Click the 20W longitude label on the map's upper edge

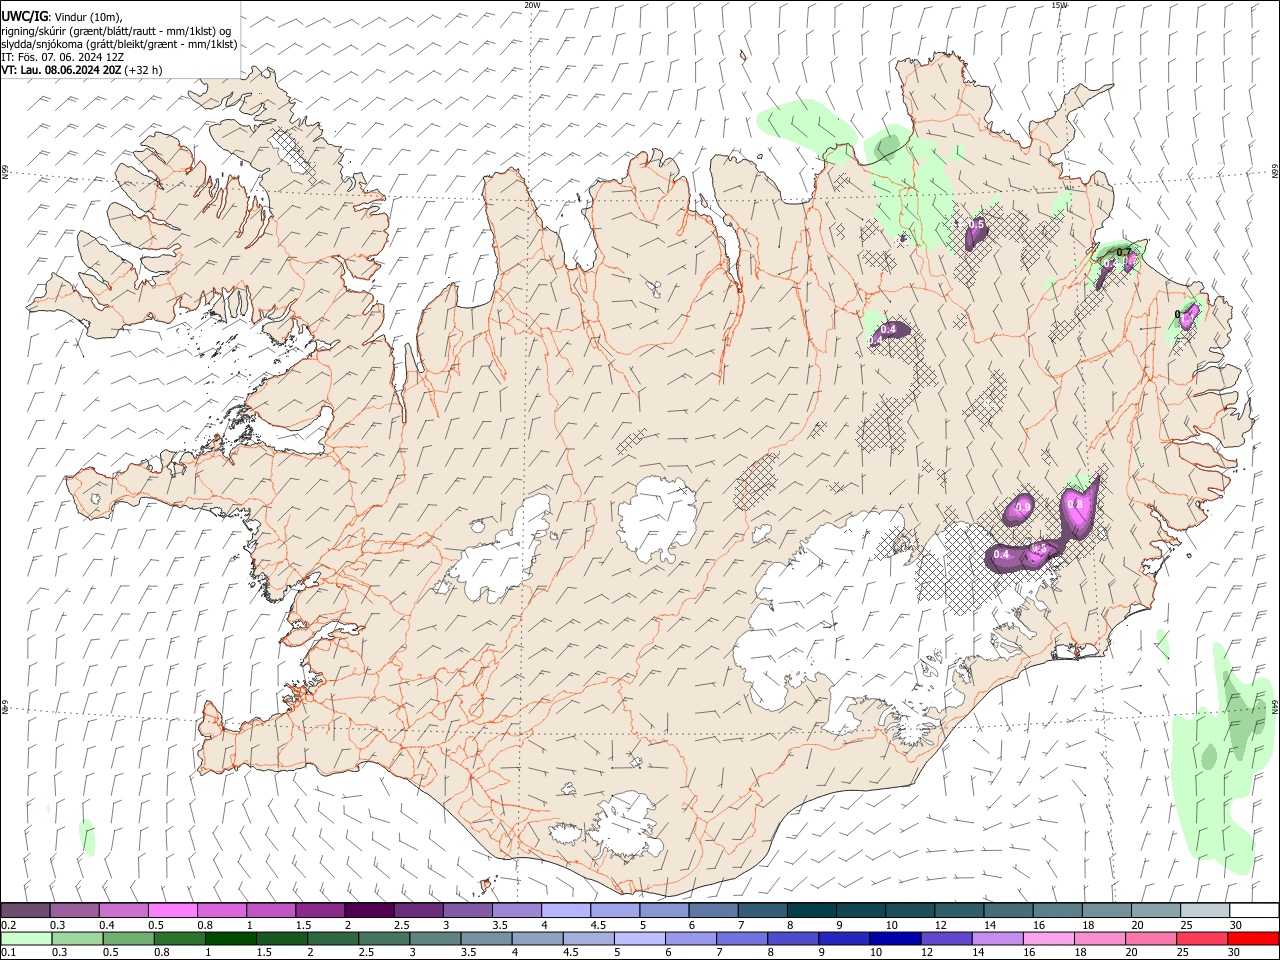(532, 5)
